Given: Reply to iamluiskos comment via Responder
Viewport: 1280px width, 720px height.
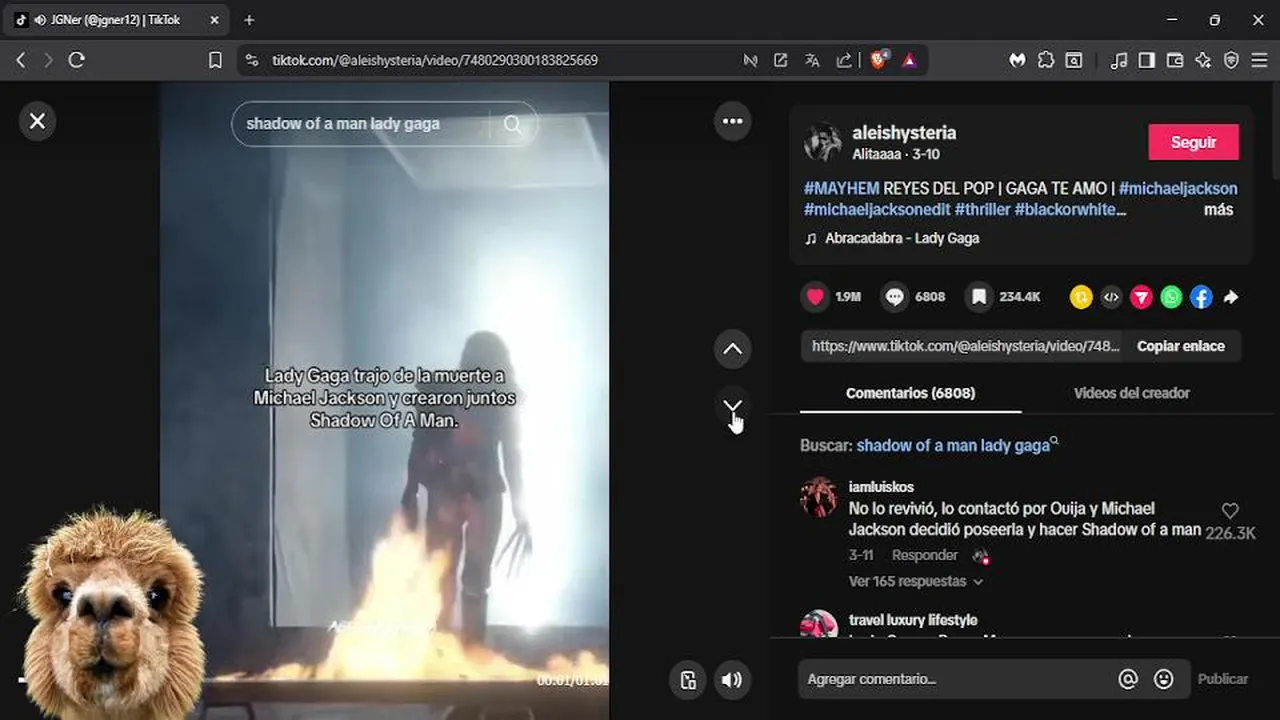Looking at the screenshot, I should click(924, 555).
